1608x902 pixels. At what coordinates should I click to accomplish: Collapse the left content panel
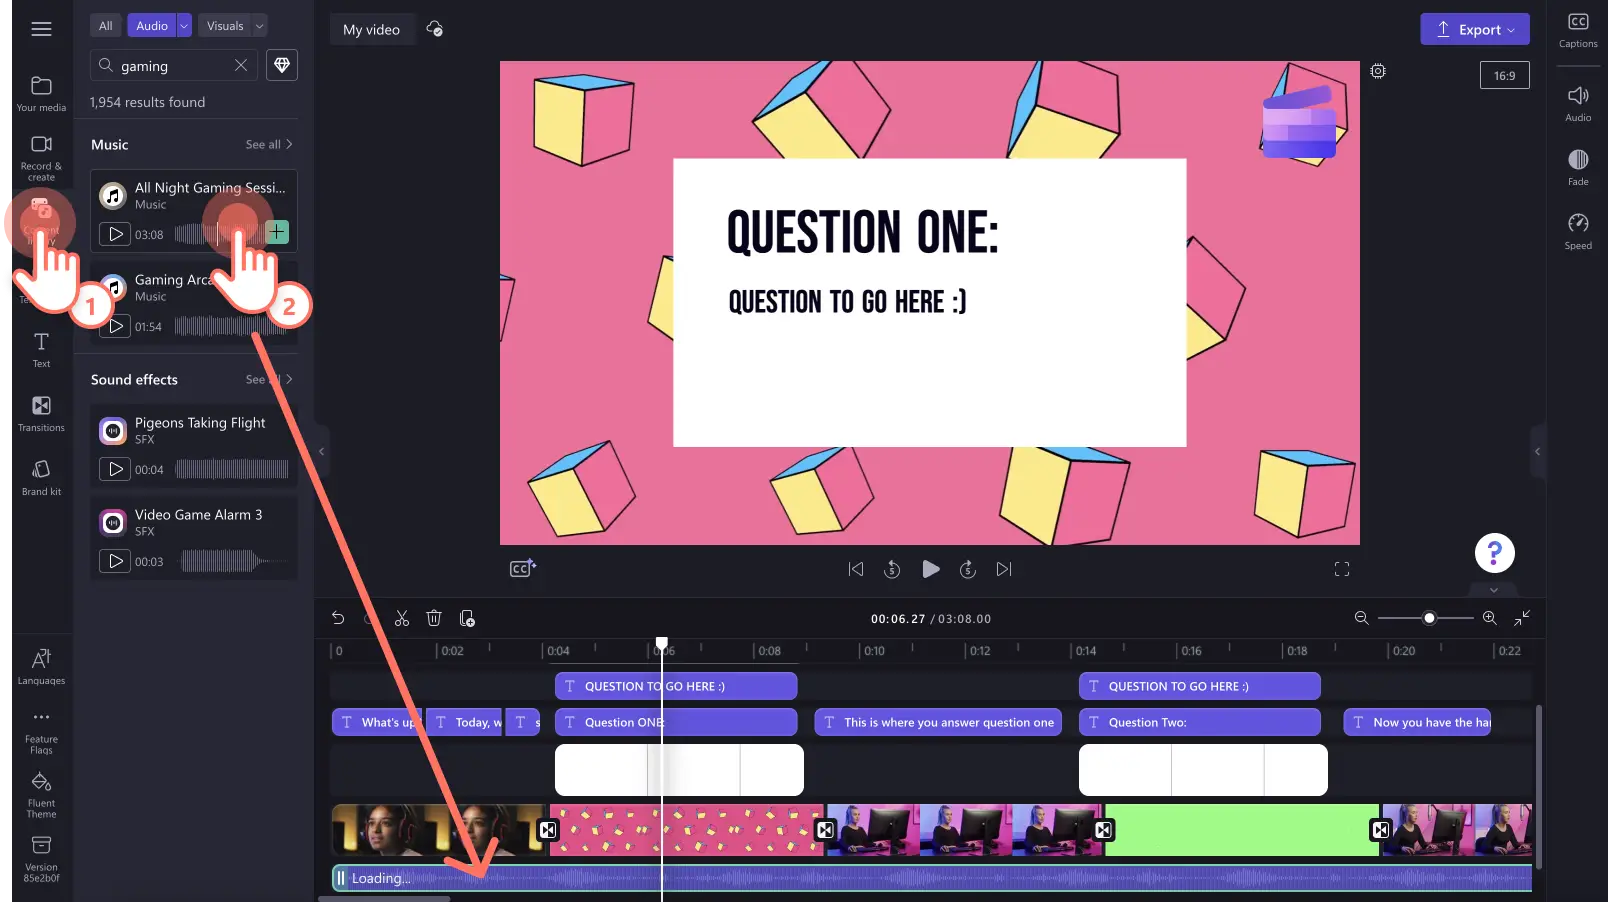click(321, 452)
